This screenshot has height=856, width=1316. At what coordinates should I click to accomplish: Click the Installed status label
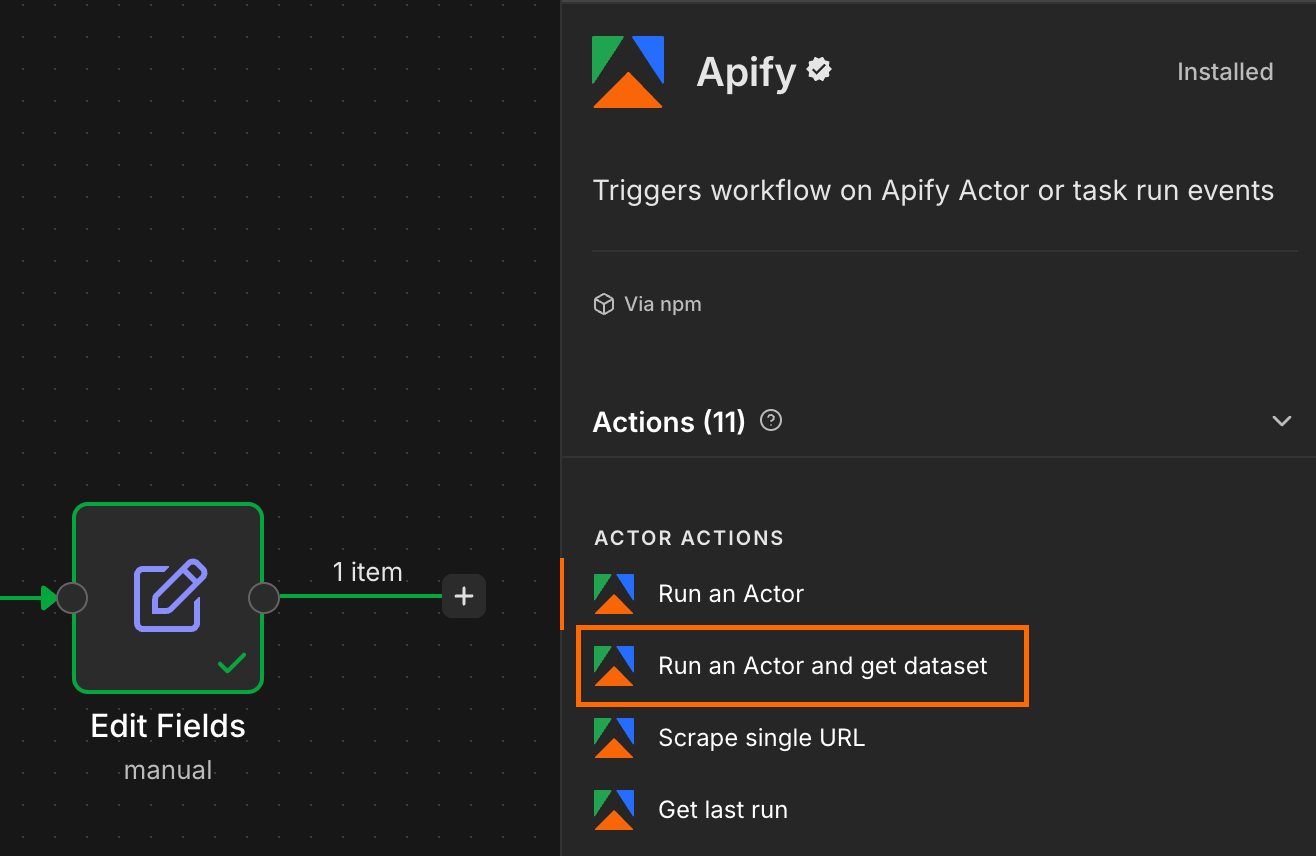tap(1225, 72)
